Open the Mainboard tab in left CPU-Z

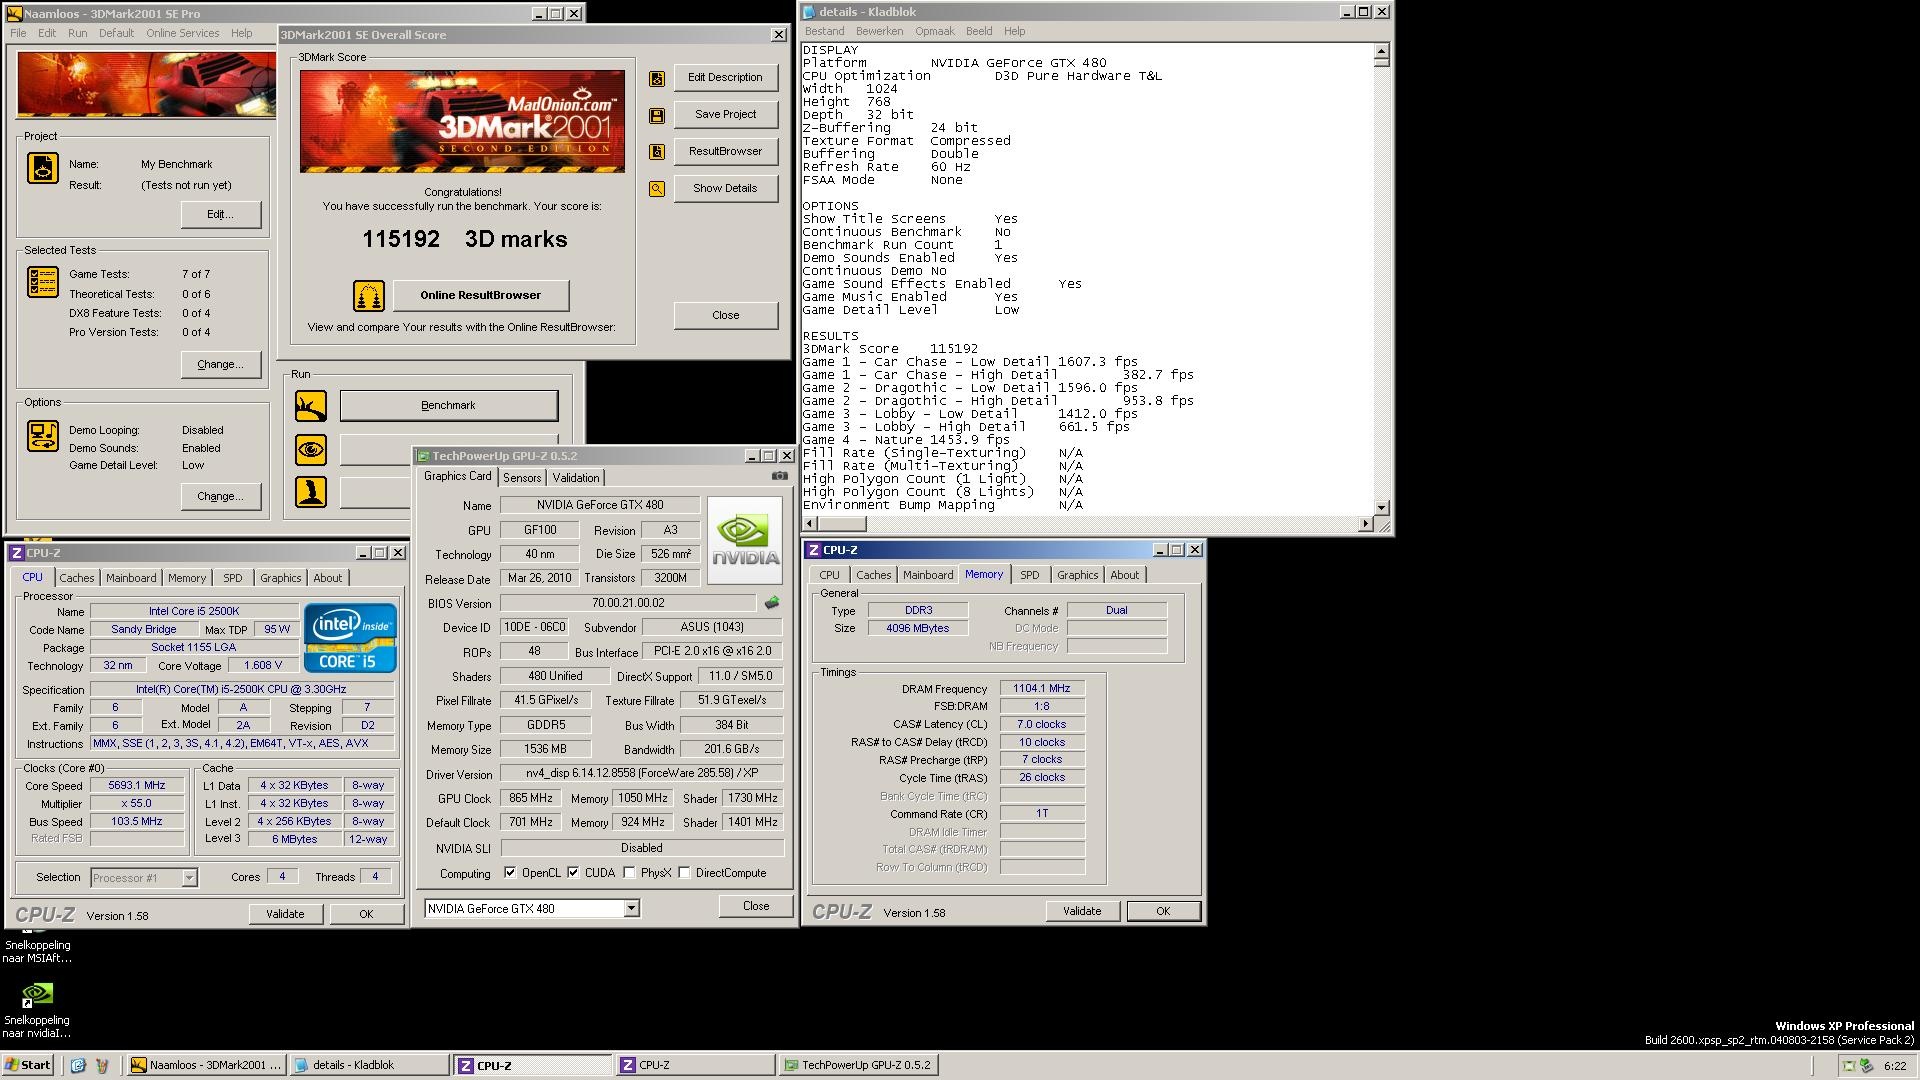131,578
